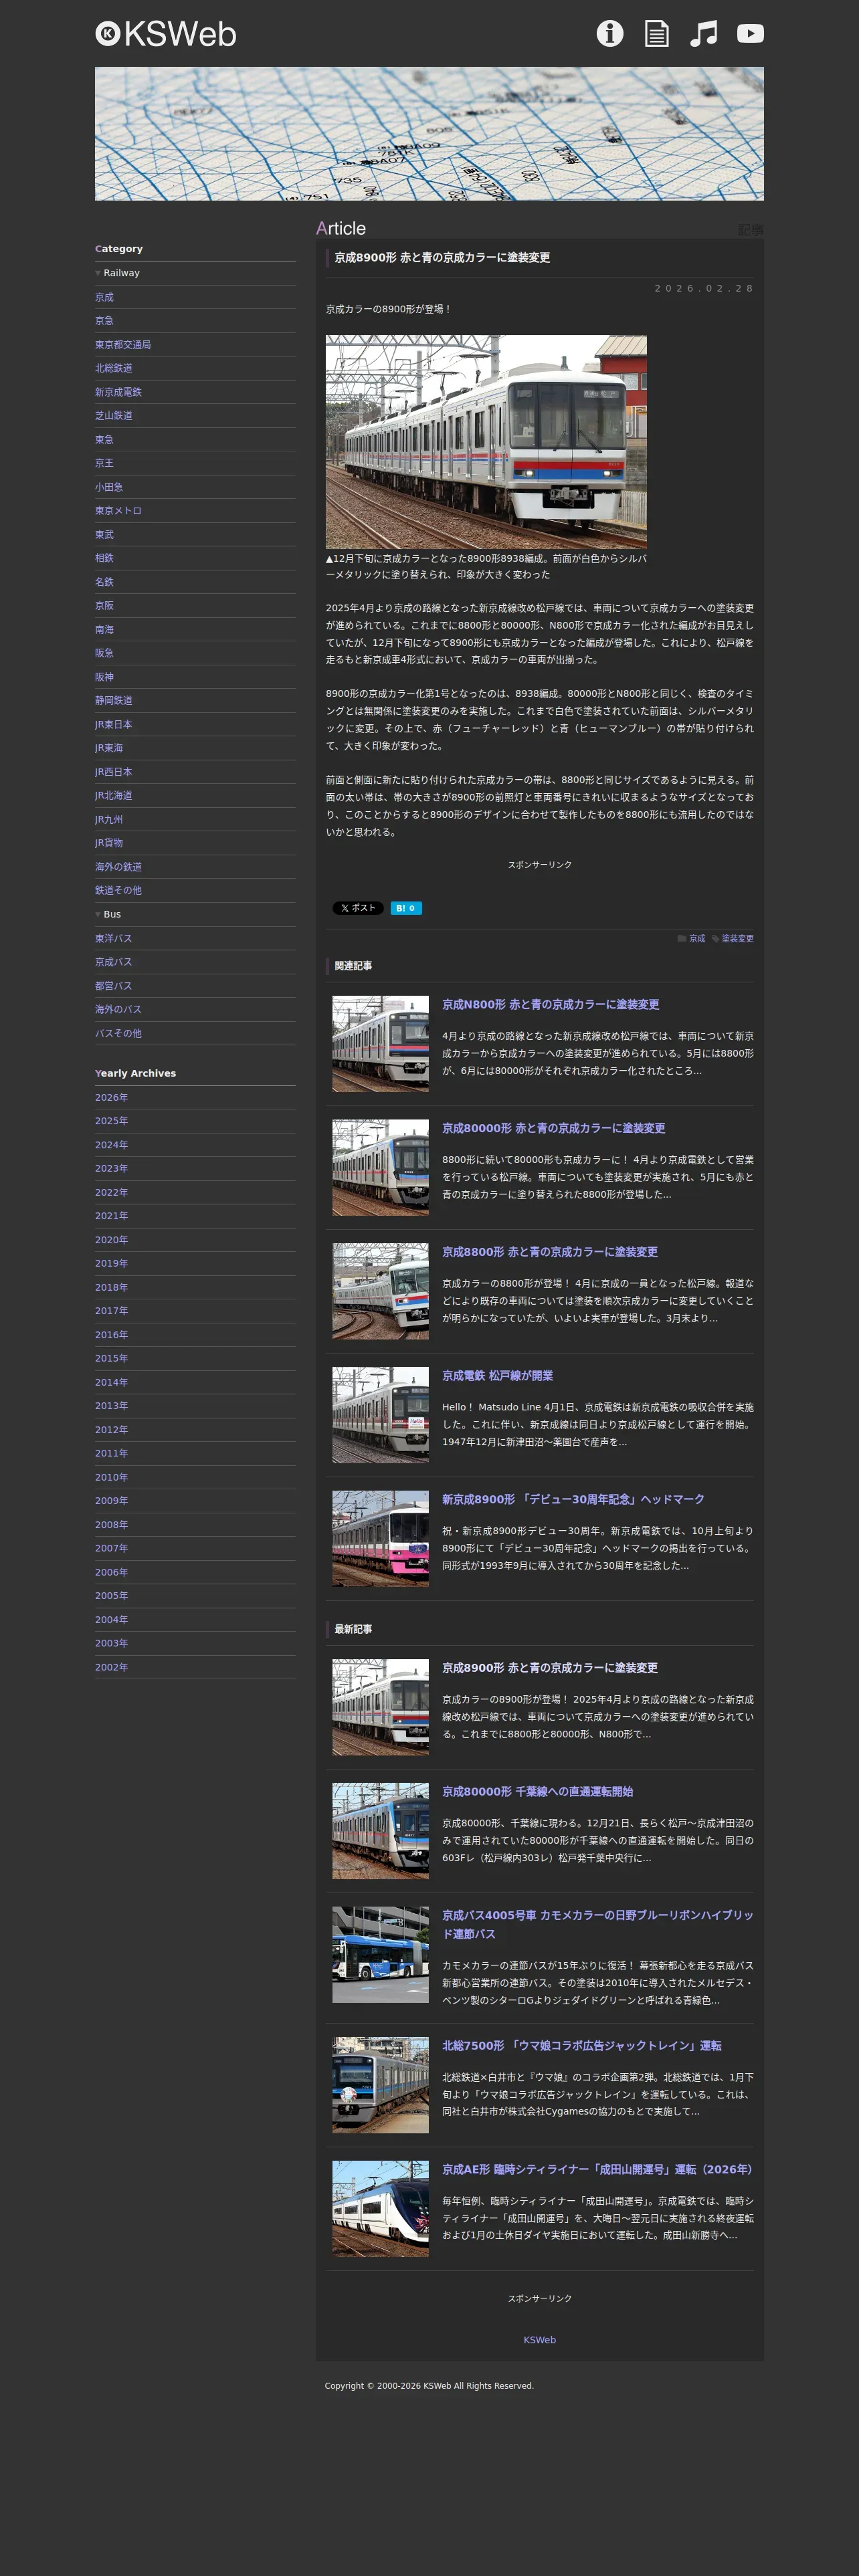Click the KSWeb footer link

pyautogui.click(x=540, y=2340)
